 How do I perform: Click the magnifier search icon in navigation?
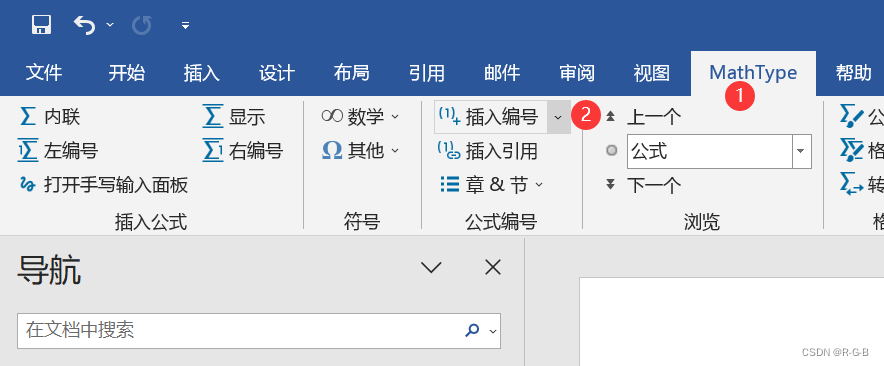coord(471,330)
